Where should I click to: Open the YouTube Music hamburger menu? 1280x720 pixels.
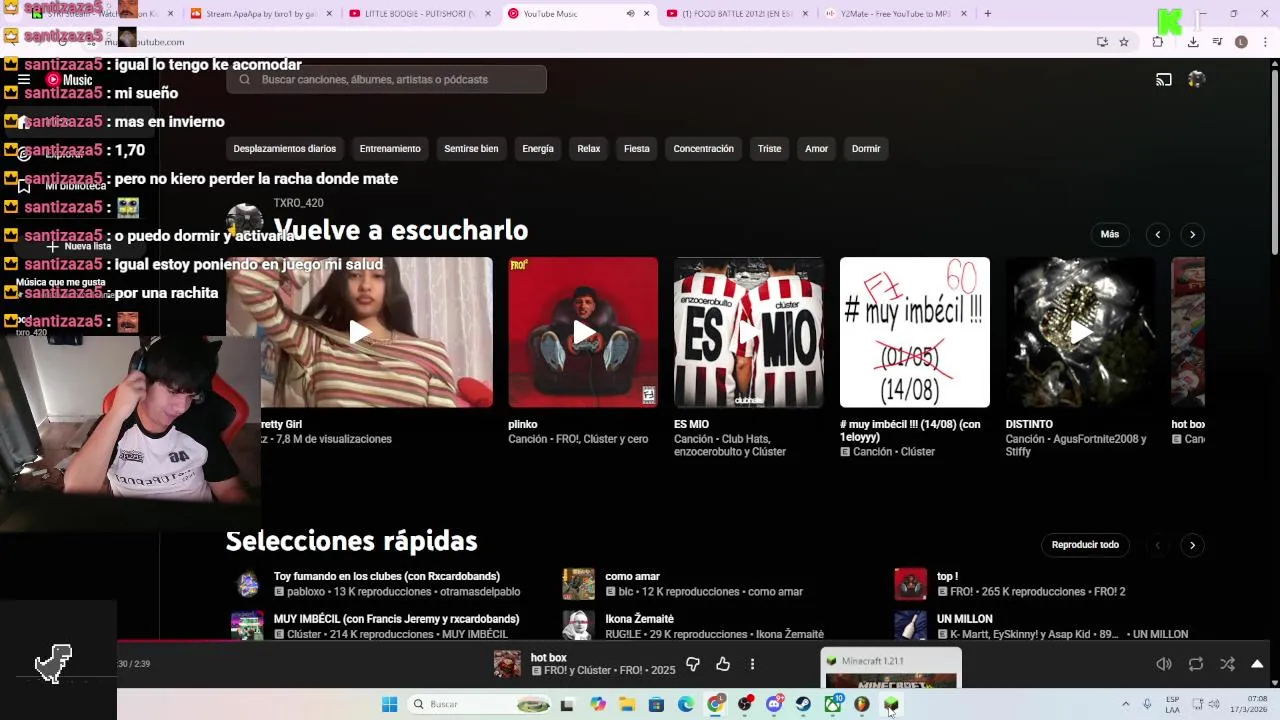[24, 80]
